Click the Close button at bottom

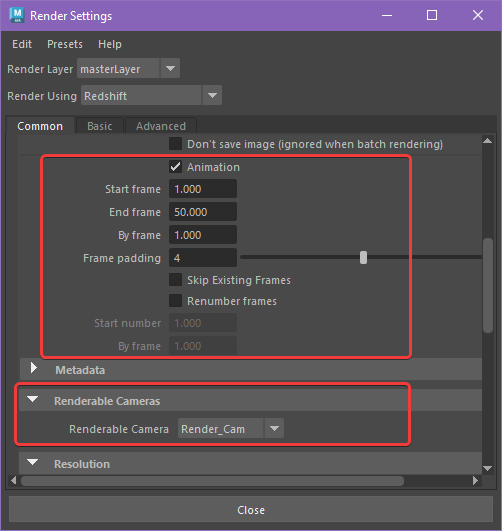pos(251,509)
